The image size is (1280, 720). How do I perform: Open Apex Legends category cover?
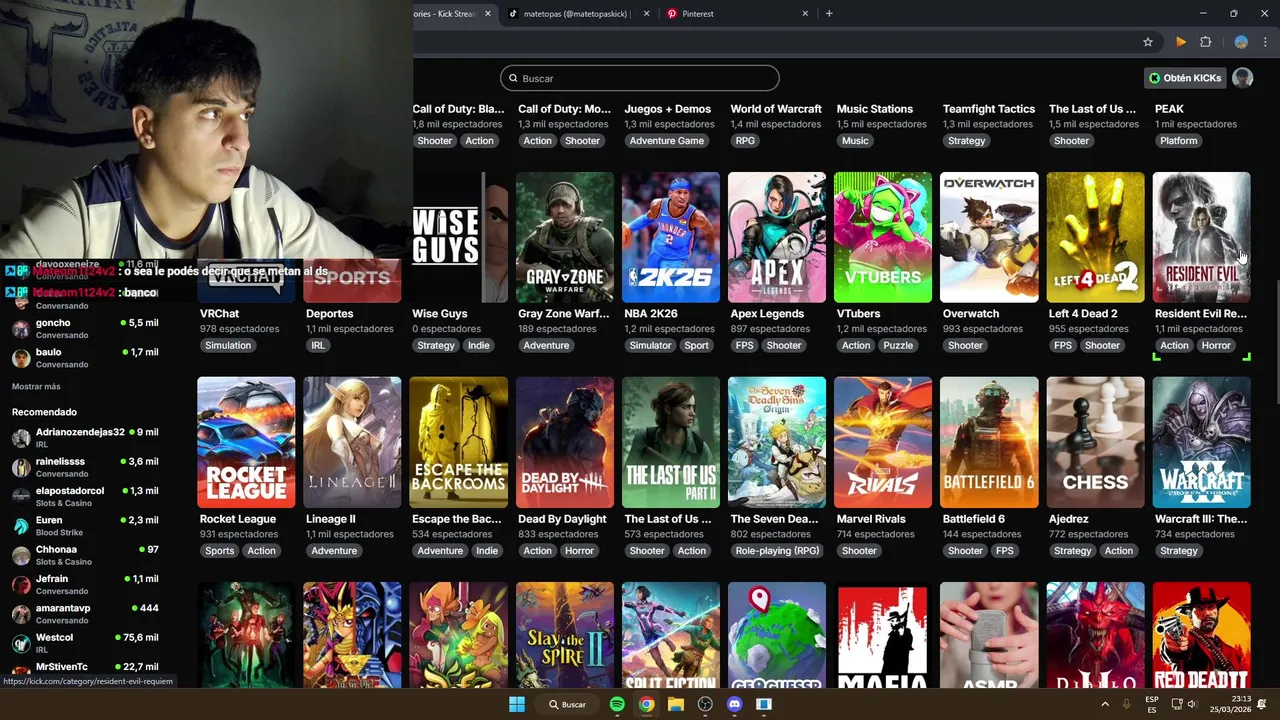tap(777, 237)
